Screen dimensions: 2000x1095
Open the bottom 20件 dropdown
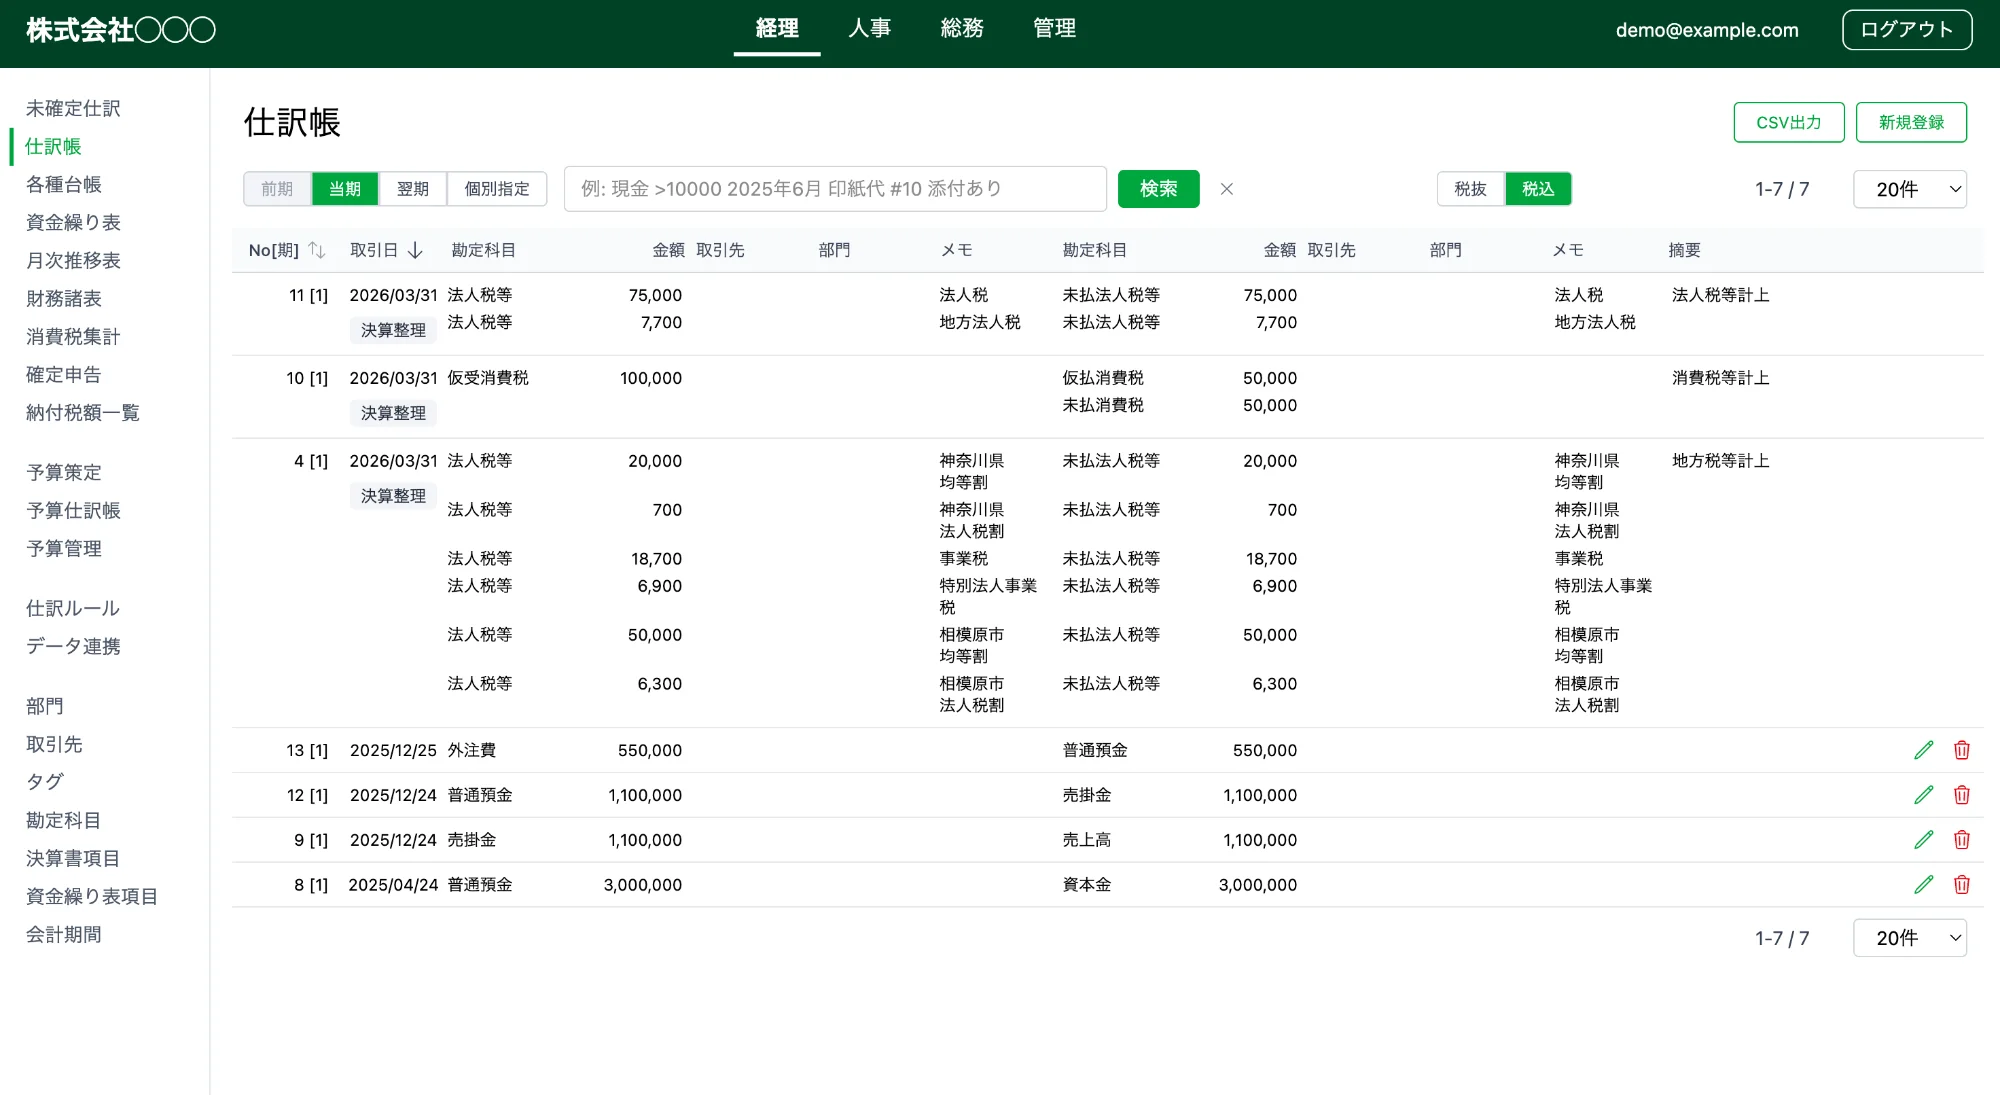click(x=1910, y=938)
